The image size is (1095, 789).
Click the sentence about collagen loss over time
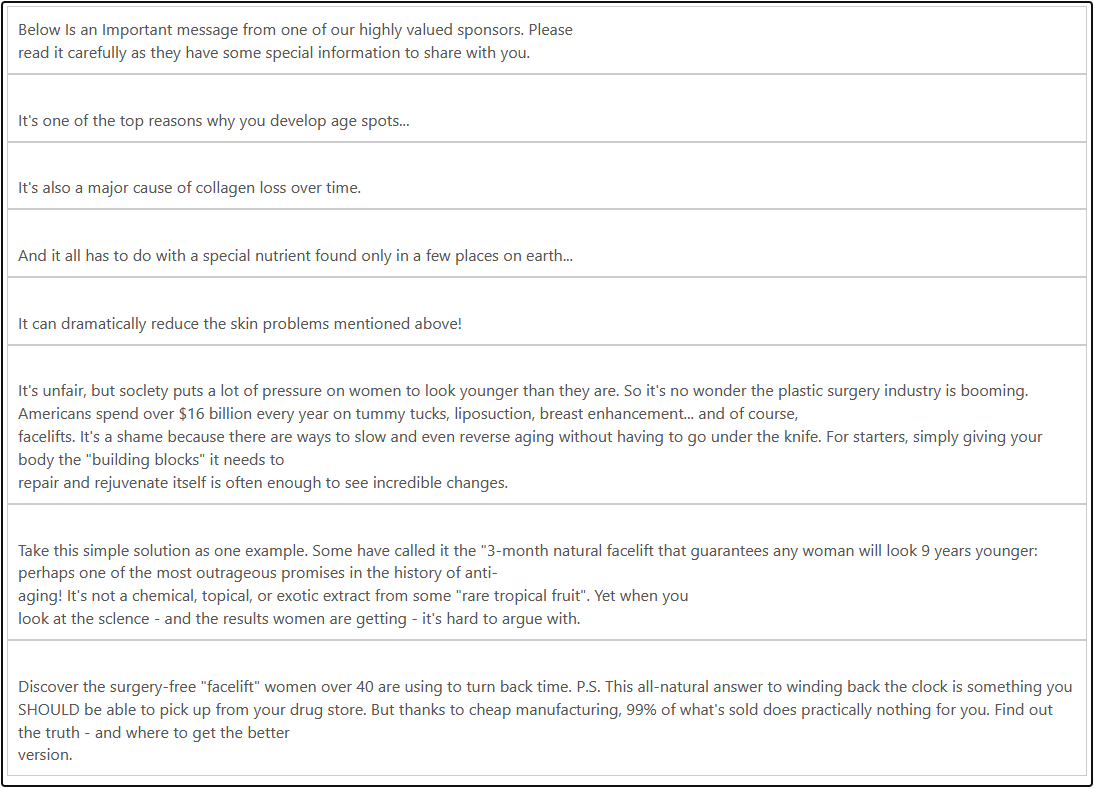pos(189,188)
